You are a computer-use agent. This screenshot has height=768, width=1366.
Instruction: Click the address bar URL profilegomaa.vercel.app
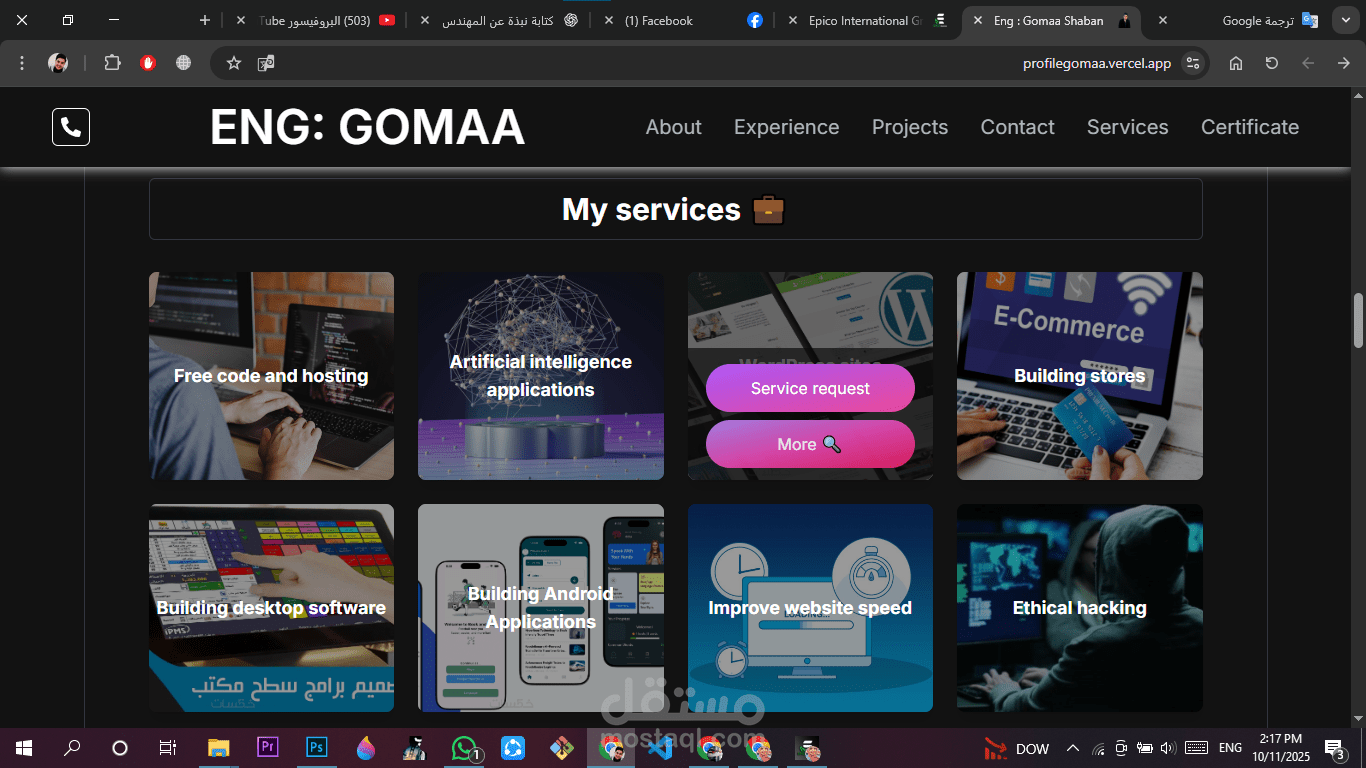pos(1097,63)
